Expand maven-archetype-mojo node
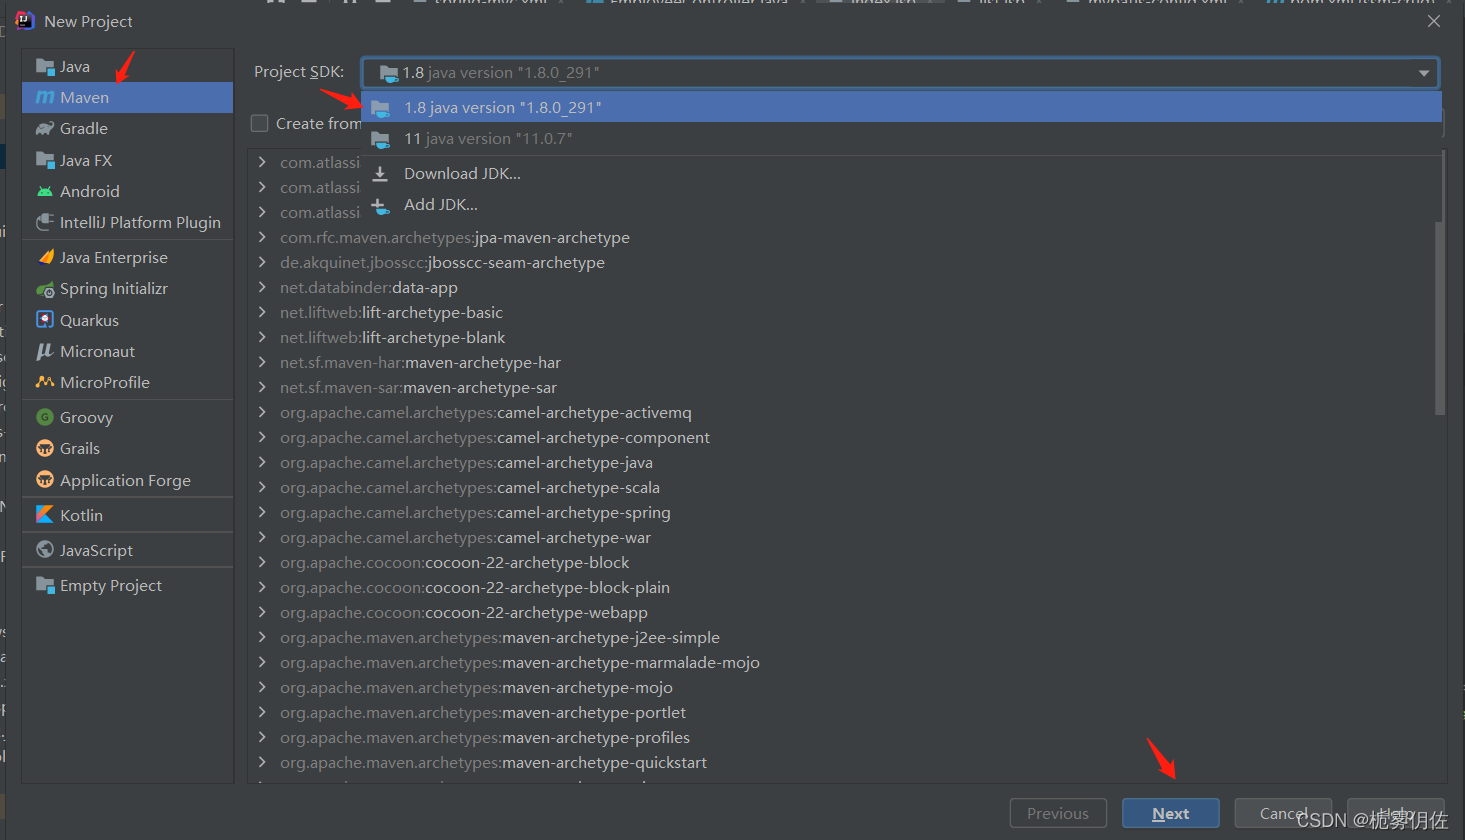This screenshot has width=1465, height=840. (x=262, y=687)
